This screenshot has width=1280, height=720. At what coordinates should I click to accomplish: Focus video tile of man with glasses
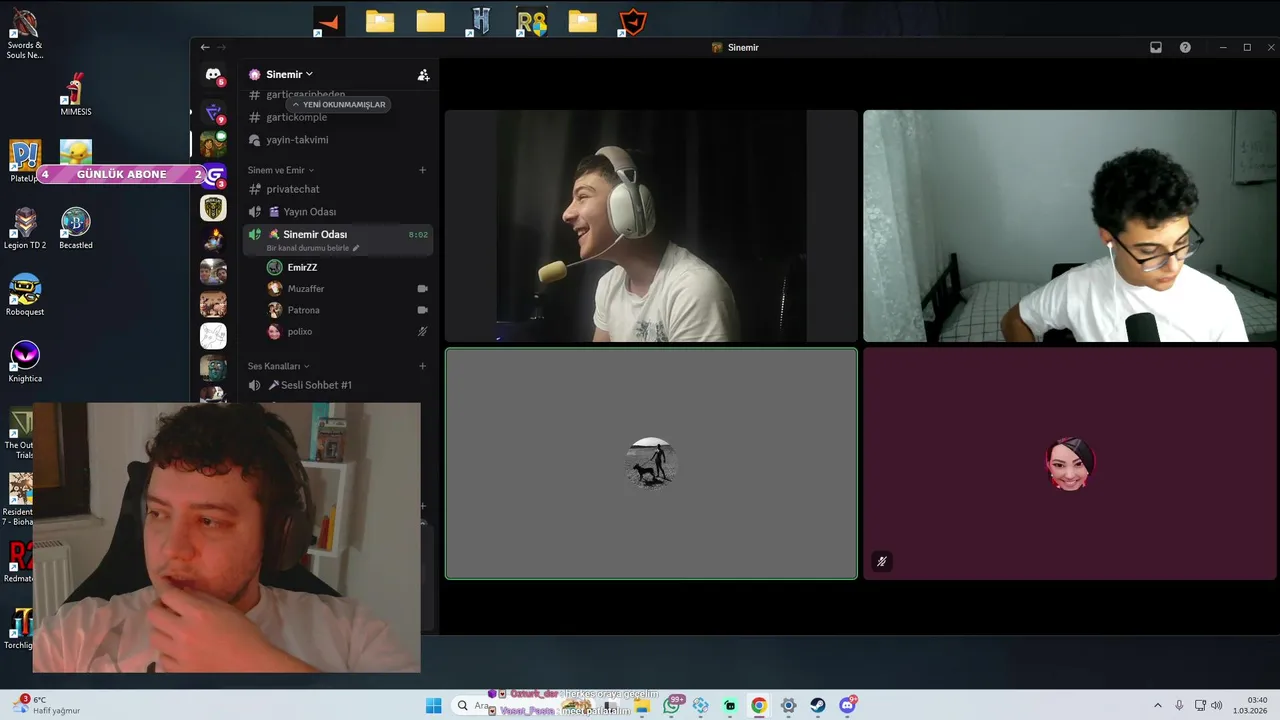1070,226
